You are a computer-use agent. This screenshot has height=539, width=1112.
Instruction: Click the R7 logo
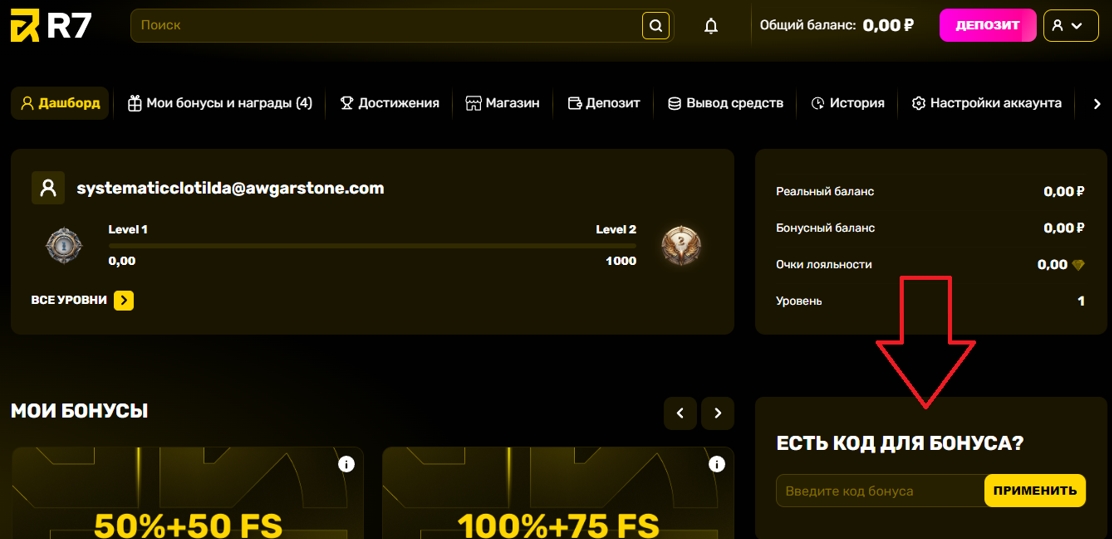click(x=51, y=26)
